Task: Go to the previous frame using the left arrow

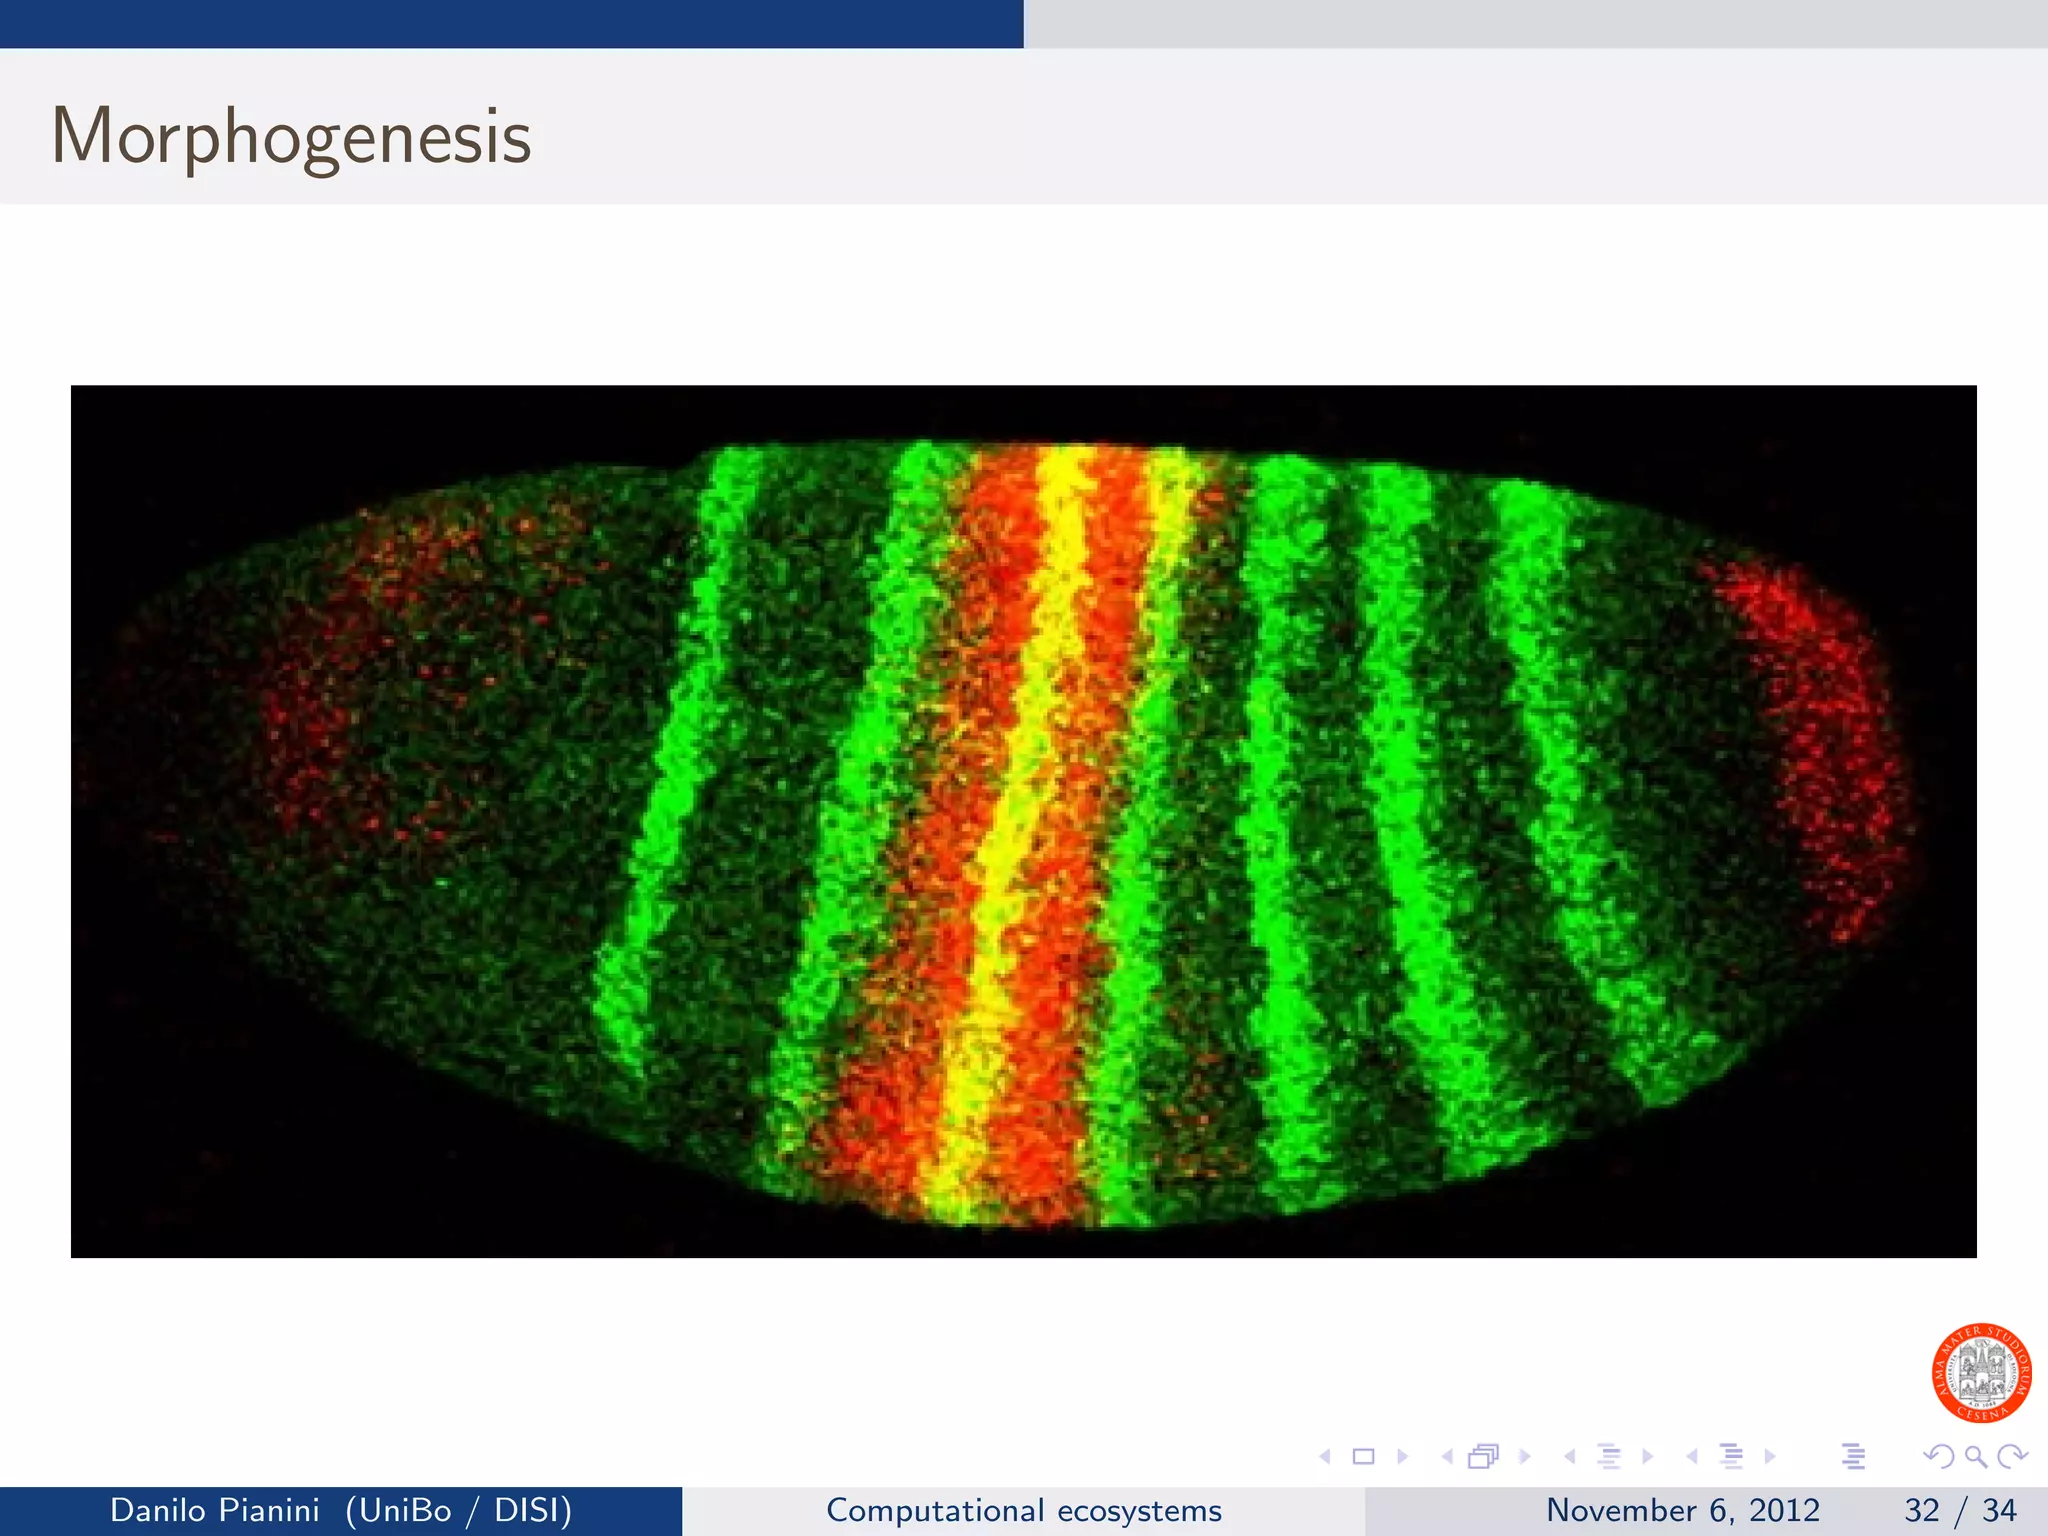Action: [1446, 1457]
